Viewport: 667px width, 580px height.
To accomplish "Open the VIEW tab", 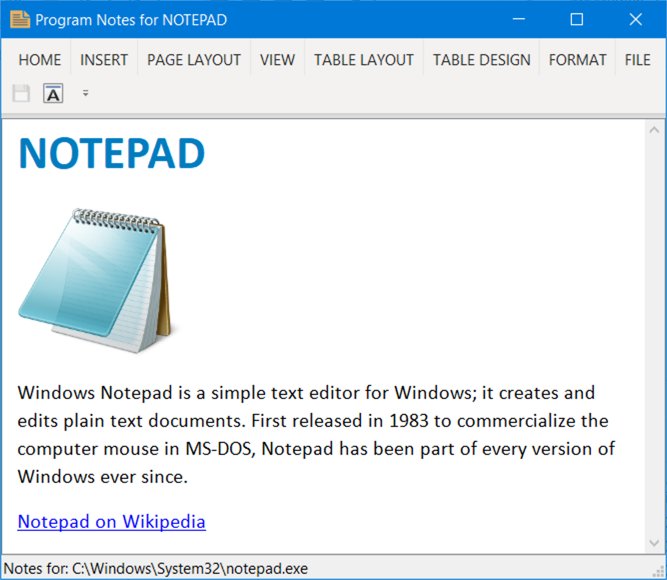I will coord(277,60).
